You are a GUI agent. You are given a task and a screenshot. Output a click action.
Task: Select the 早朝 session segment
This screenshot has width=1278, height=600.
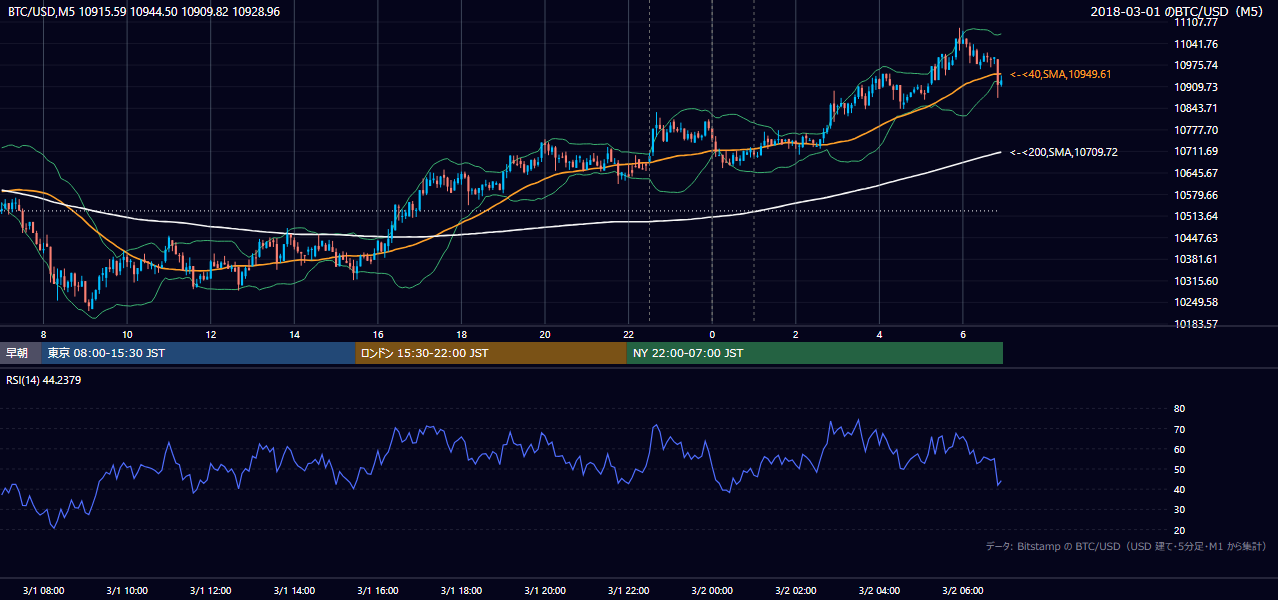click(20, 353)
